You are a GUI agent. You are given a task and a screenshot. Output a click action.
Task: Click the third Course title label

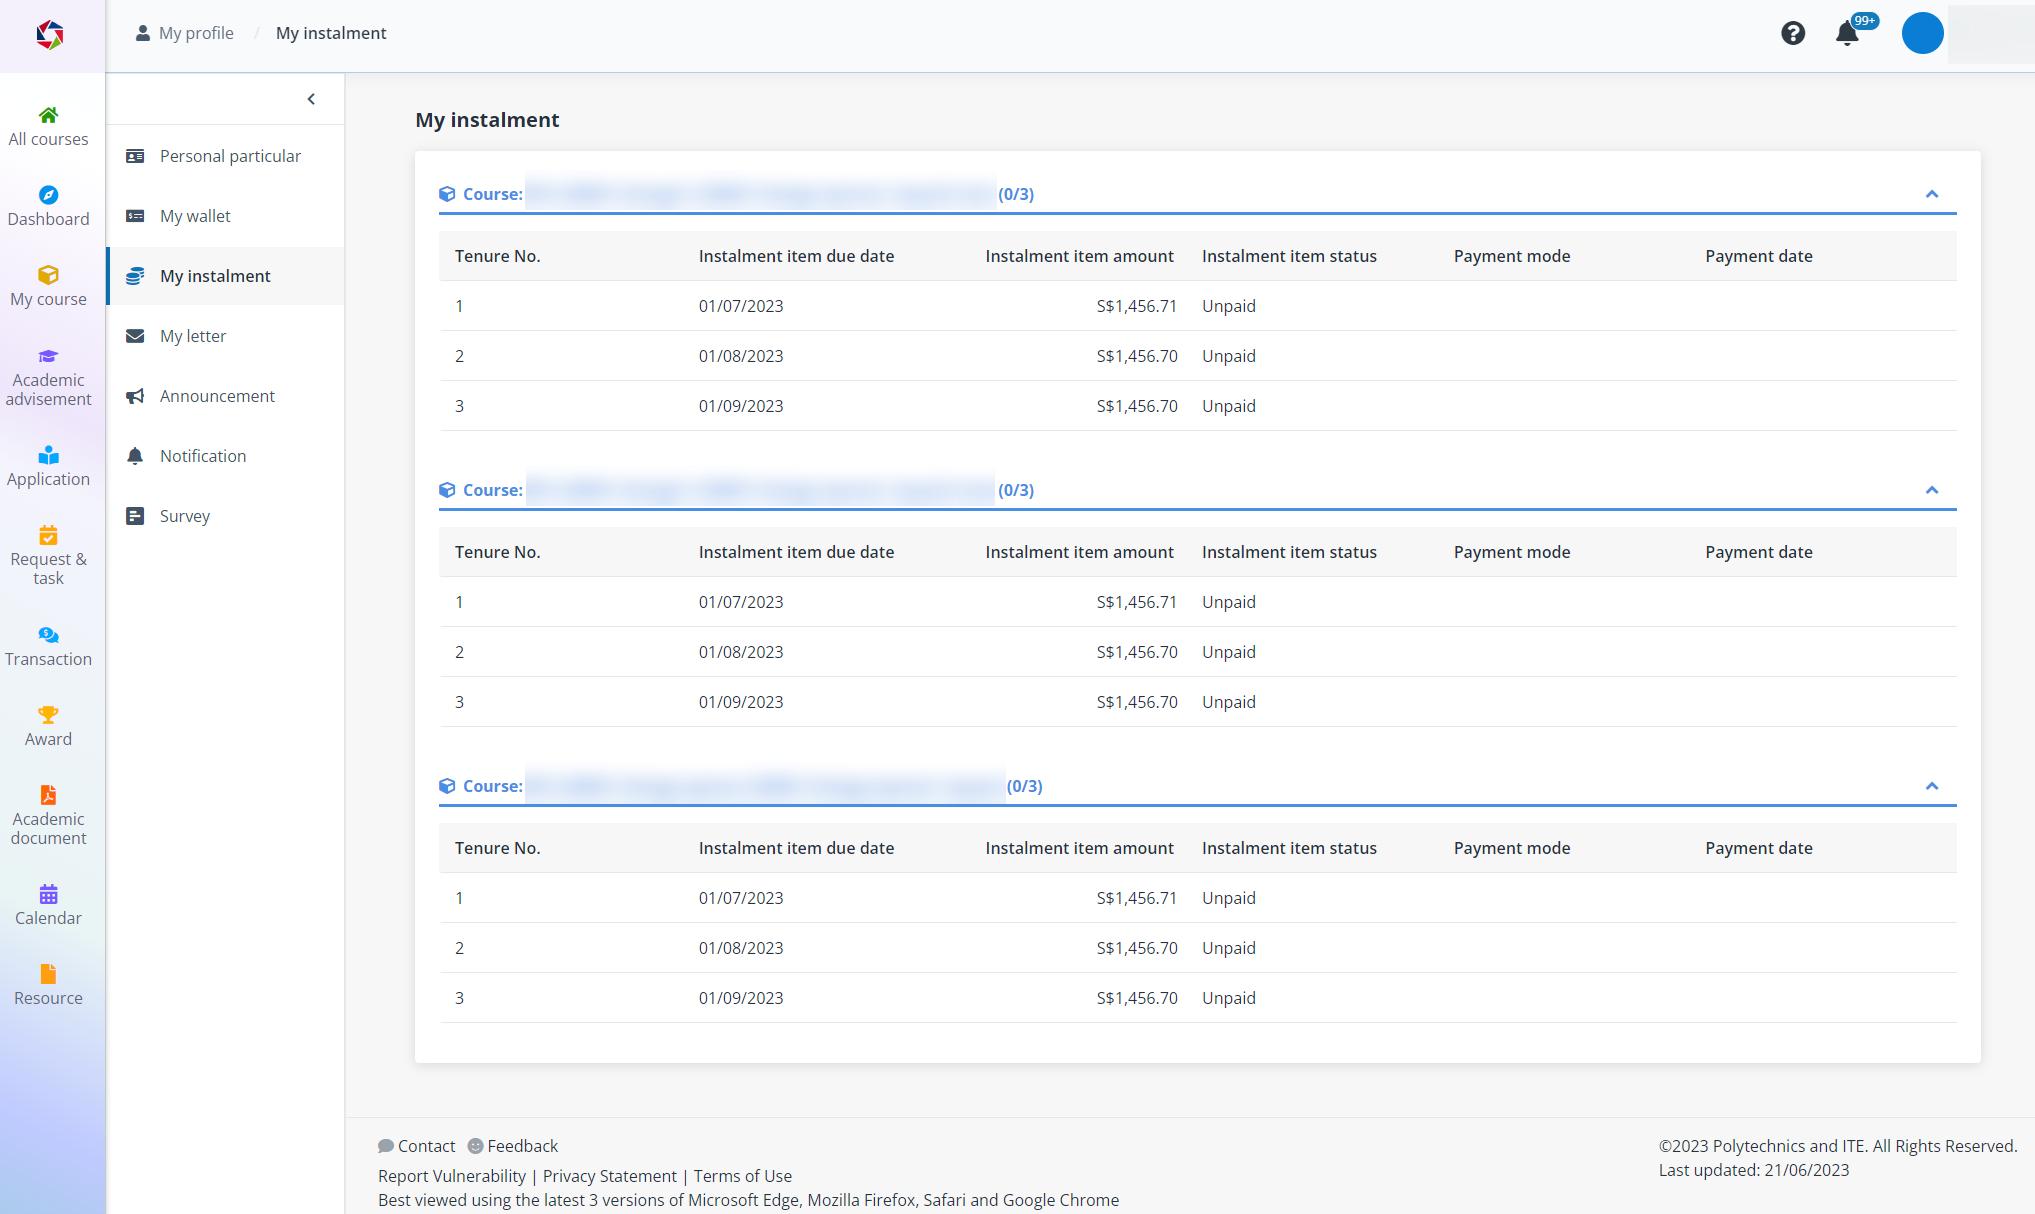(x=493, y=786)
